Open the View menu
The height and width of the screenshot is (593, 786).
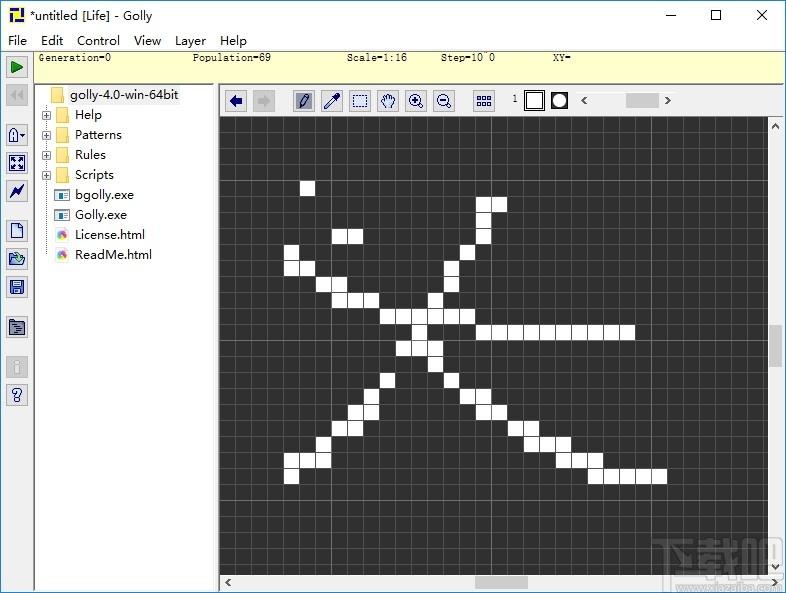tap(147, 41)
